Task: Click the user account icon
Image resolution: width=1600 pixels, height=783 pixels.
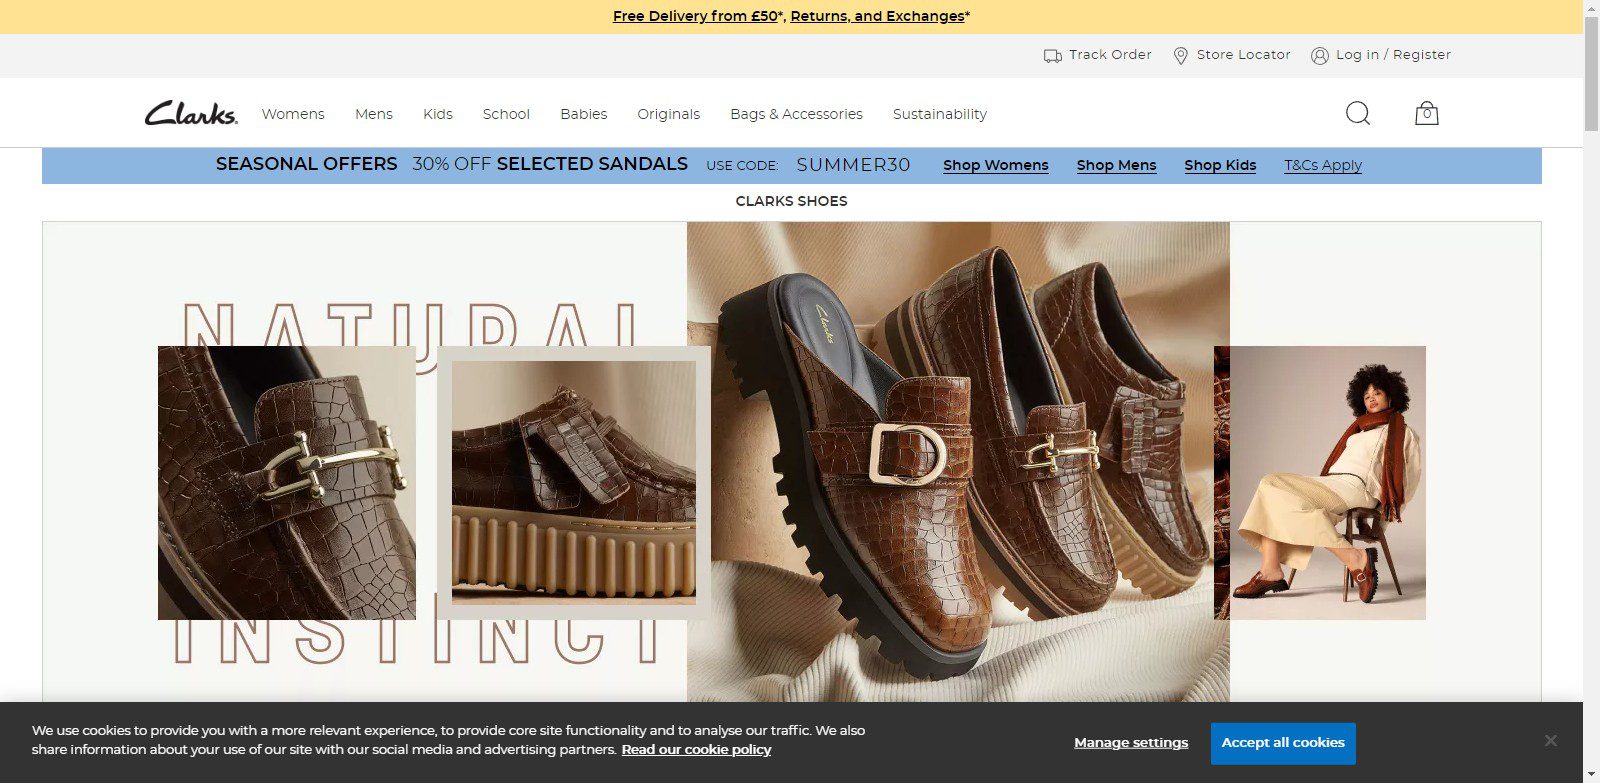Action: [x=1319, y=56]
